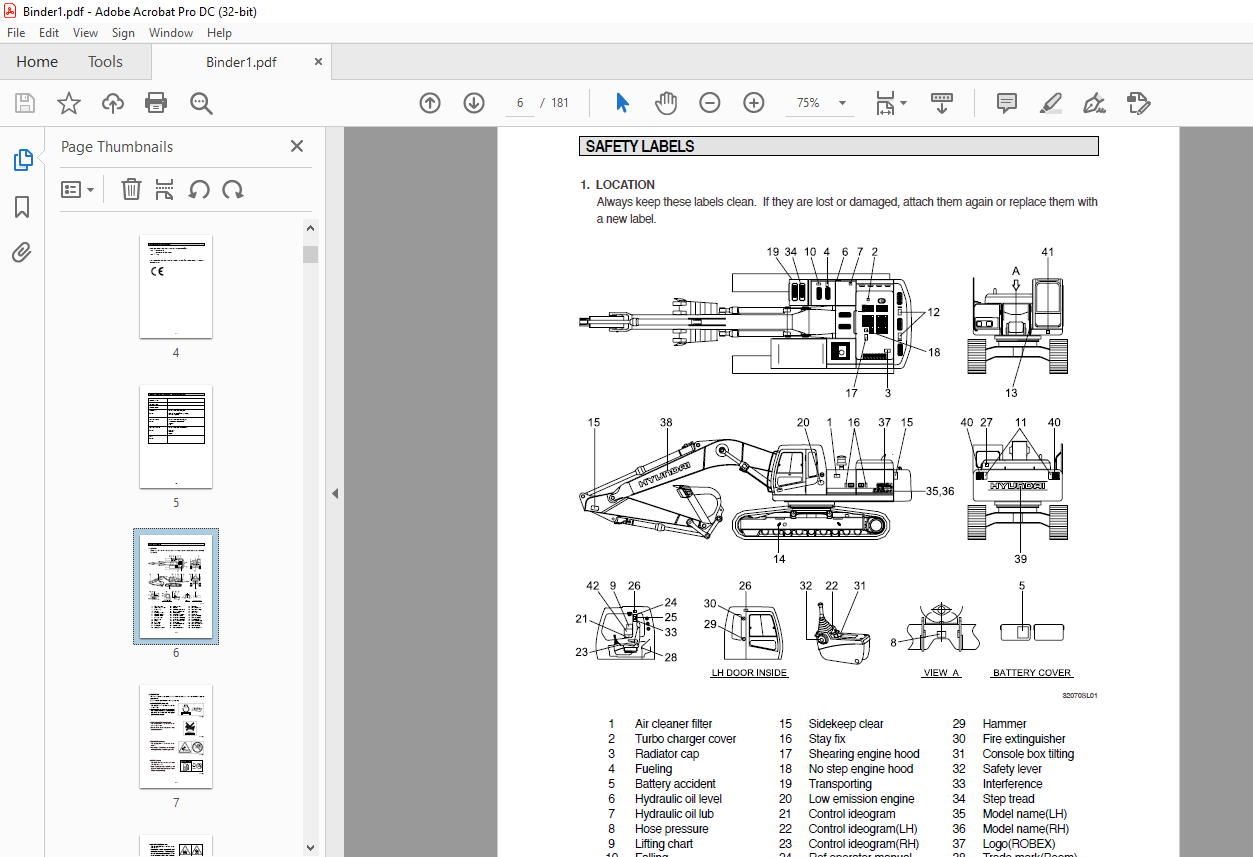Click the 'Sidekeep clear' legend entry
The image size is (1253, 857).
point(846,724)
